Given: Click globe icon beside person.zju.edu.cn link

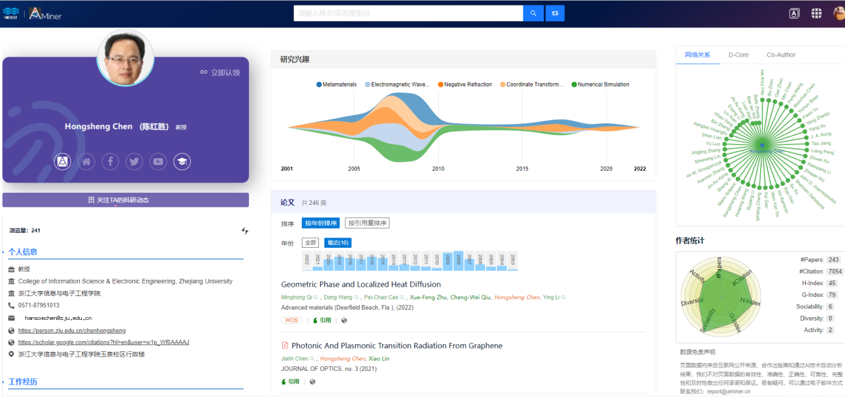Looking at the screenshot, I should [x=11, y=330].
